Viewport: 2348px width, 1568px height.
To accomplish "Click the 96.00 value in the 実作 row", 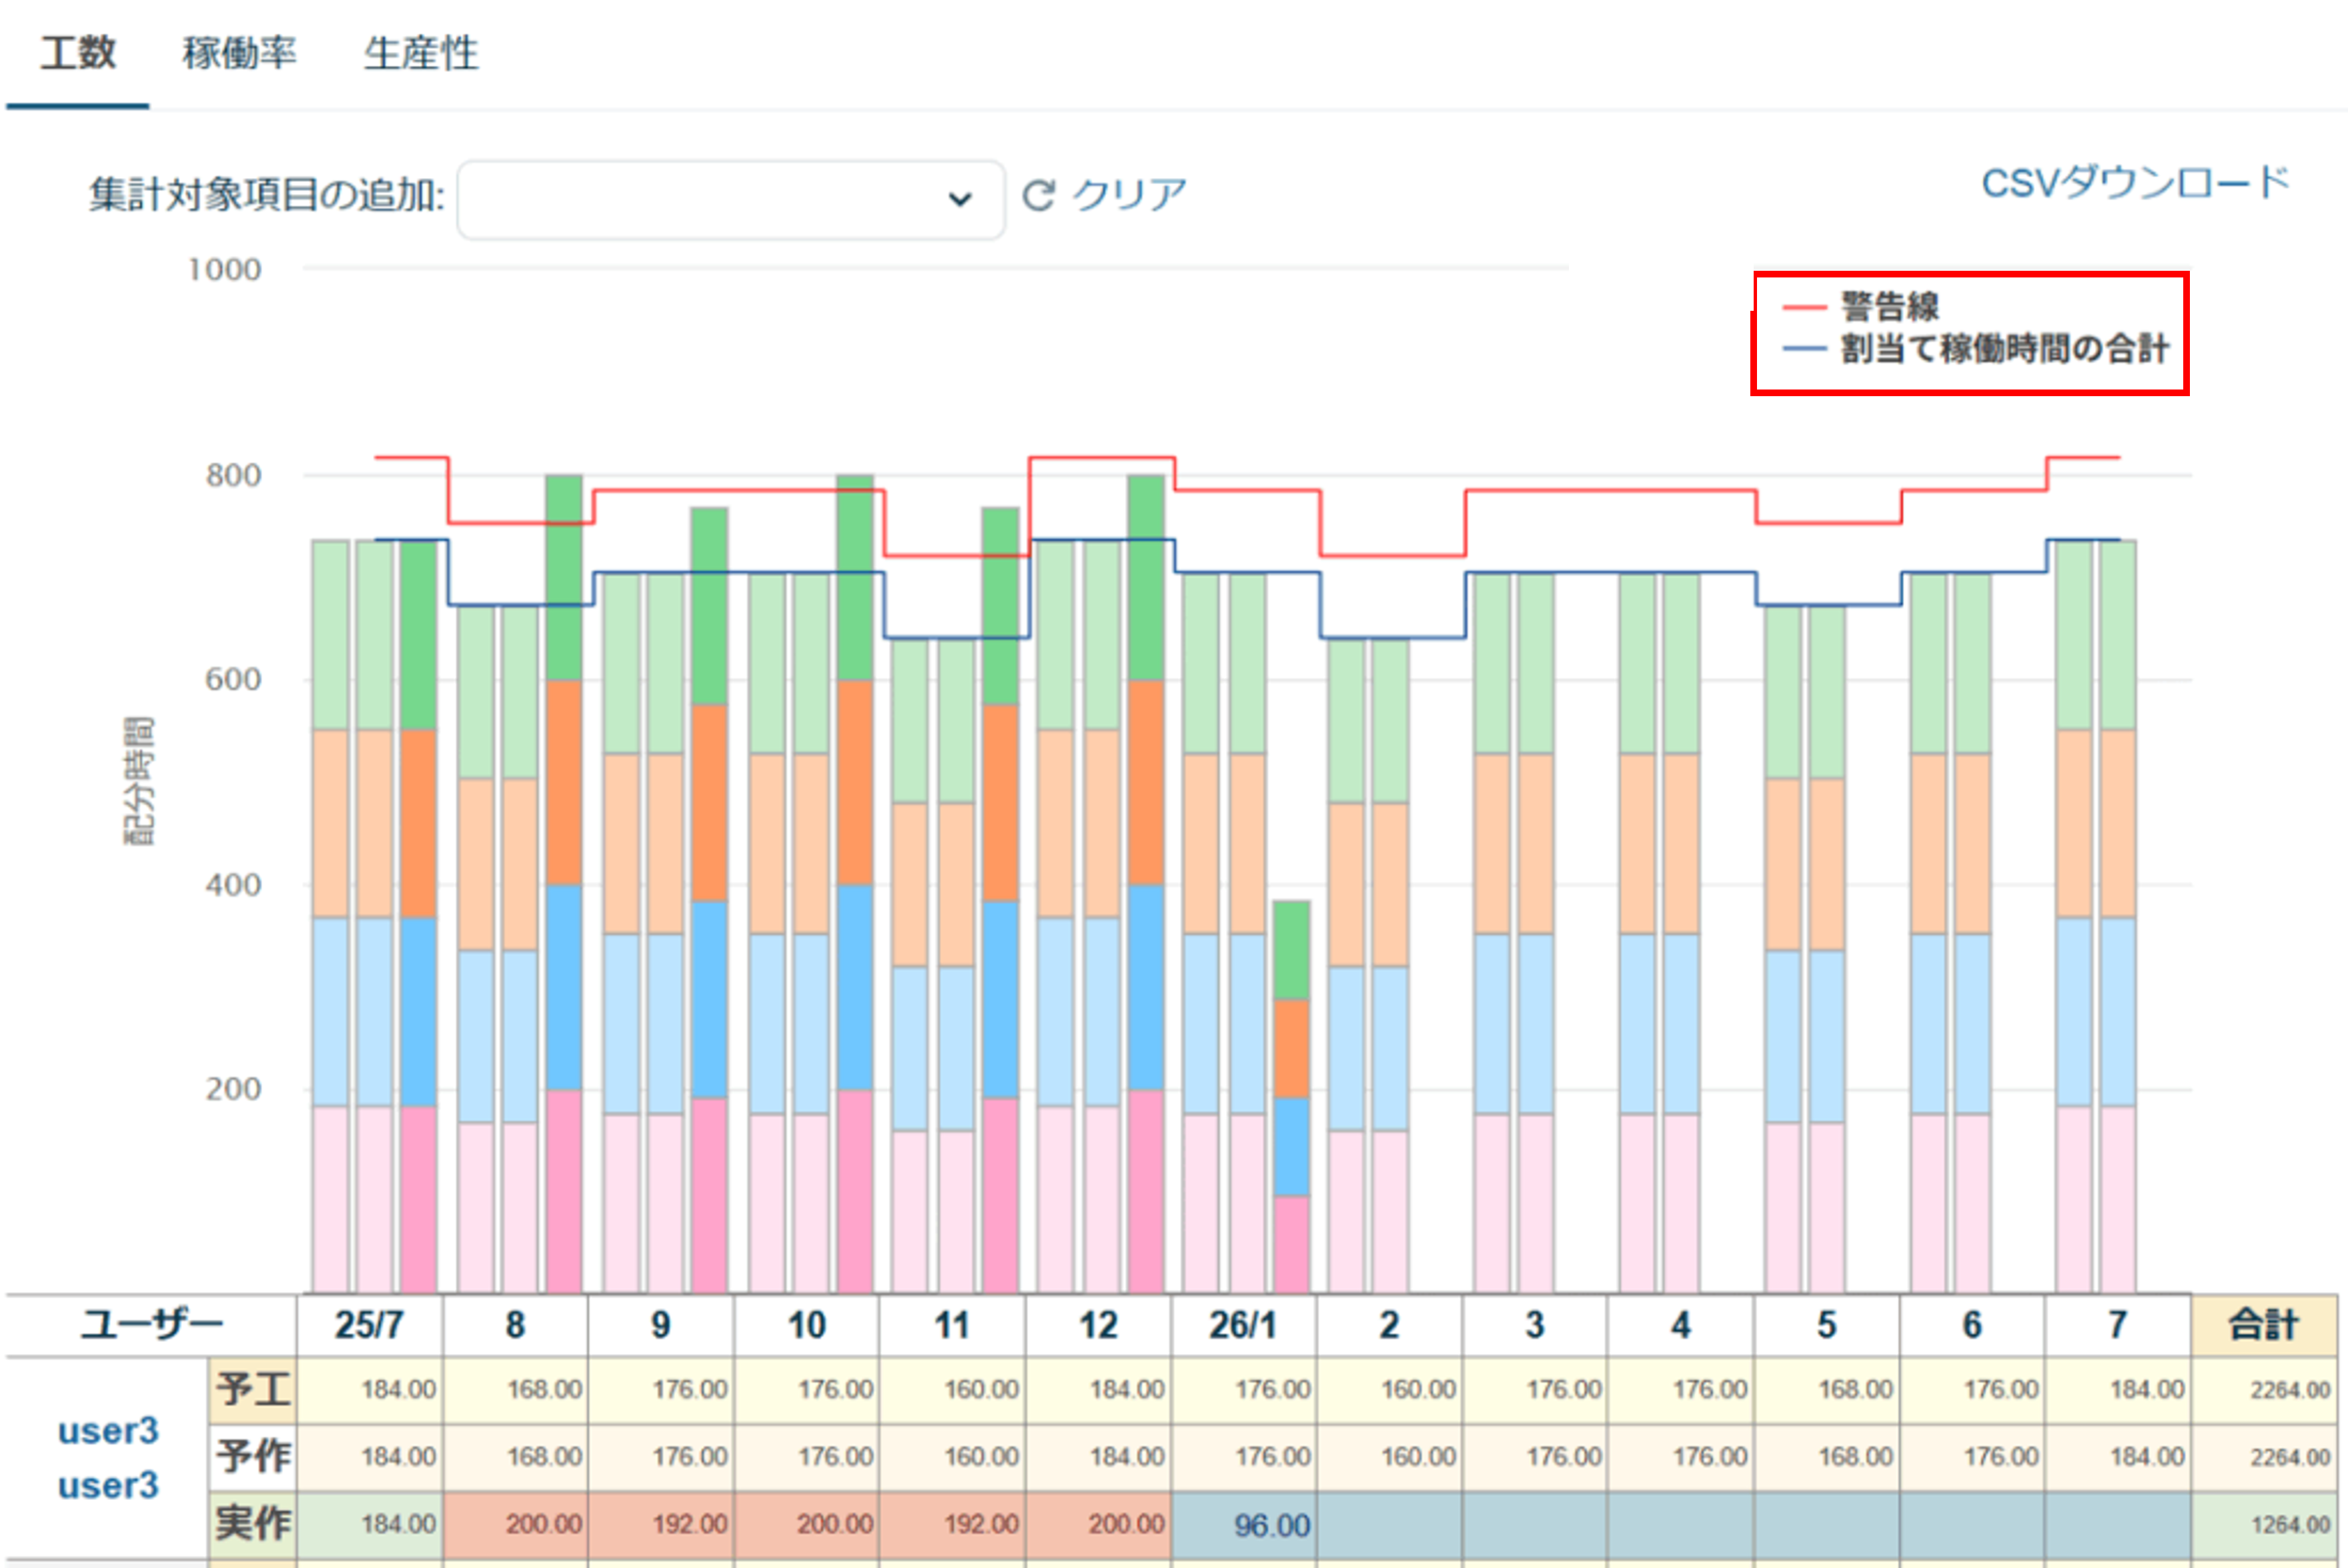I will pyautogui.click(x=1271, y=1525).
